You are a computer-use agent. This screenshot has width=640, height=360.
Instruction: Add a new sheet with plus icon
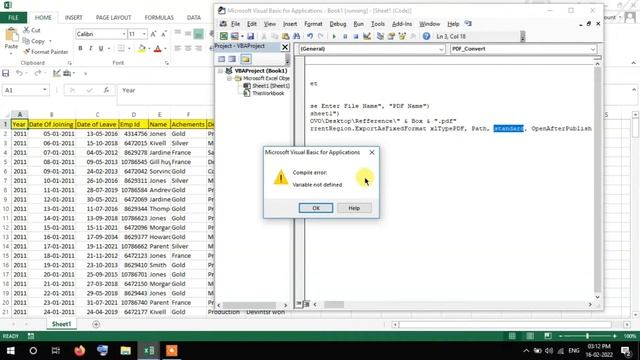coord(96,324)
